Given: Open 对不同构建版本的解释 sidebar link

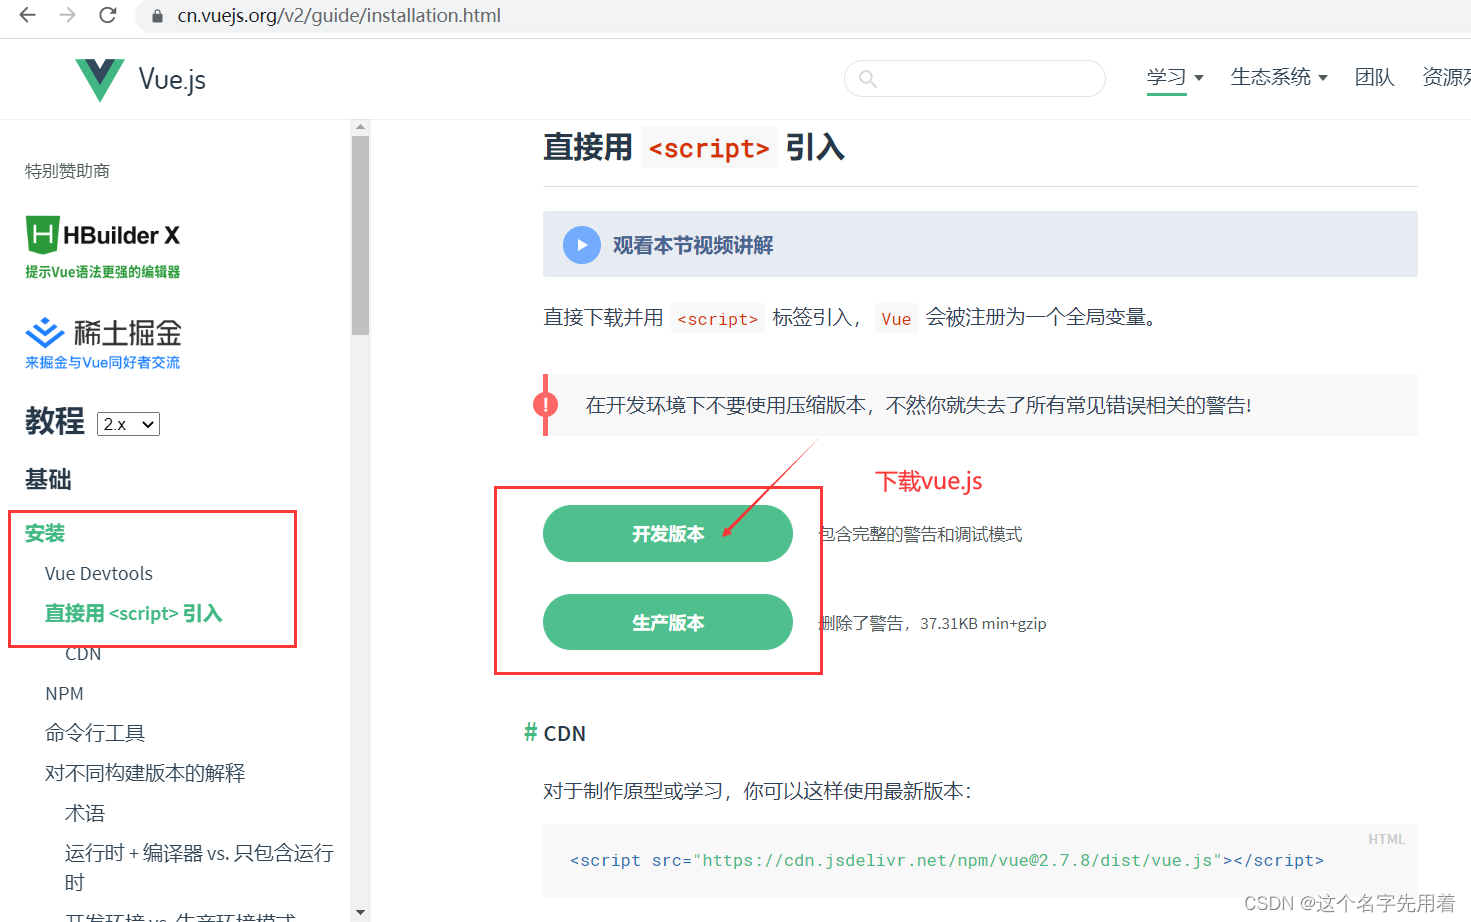Looking at the screenshot, I should point(145,773).
